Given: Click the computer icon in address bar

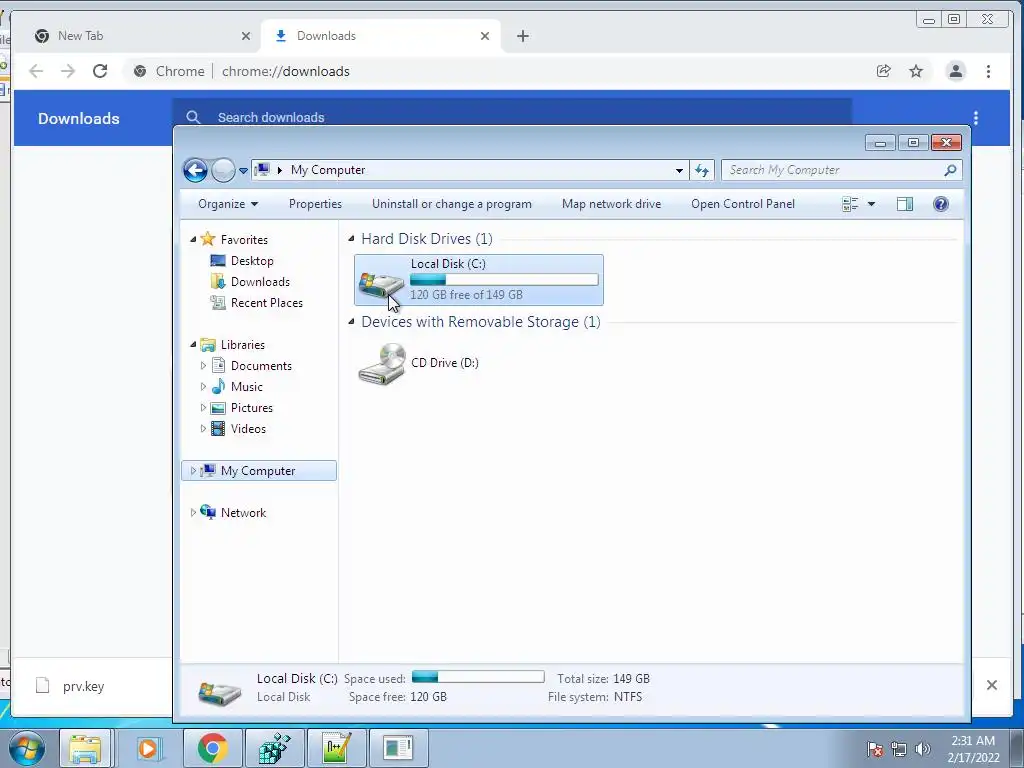Looking at the screenshot, I should (x=263, y=170).
